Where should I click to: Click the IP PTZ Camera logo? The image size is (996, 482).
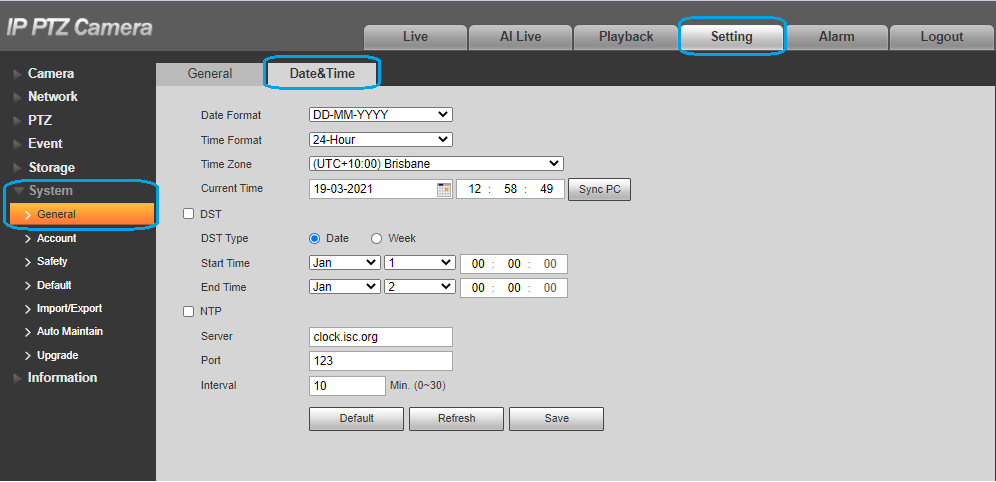pos(79,27)
